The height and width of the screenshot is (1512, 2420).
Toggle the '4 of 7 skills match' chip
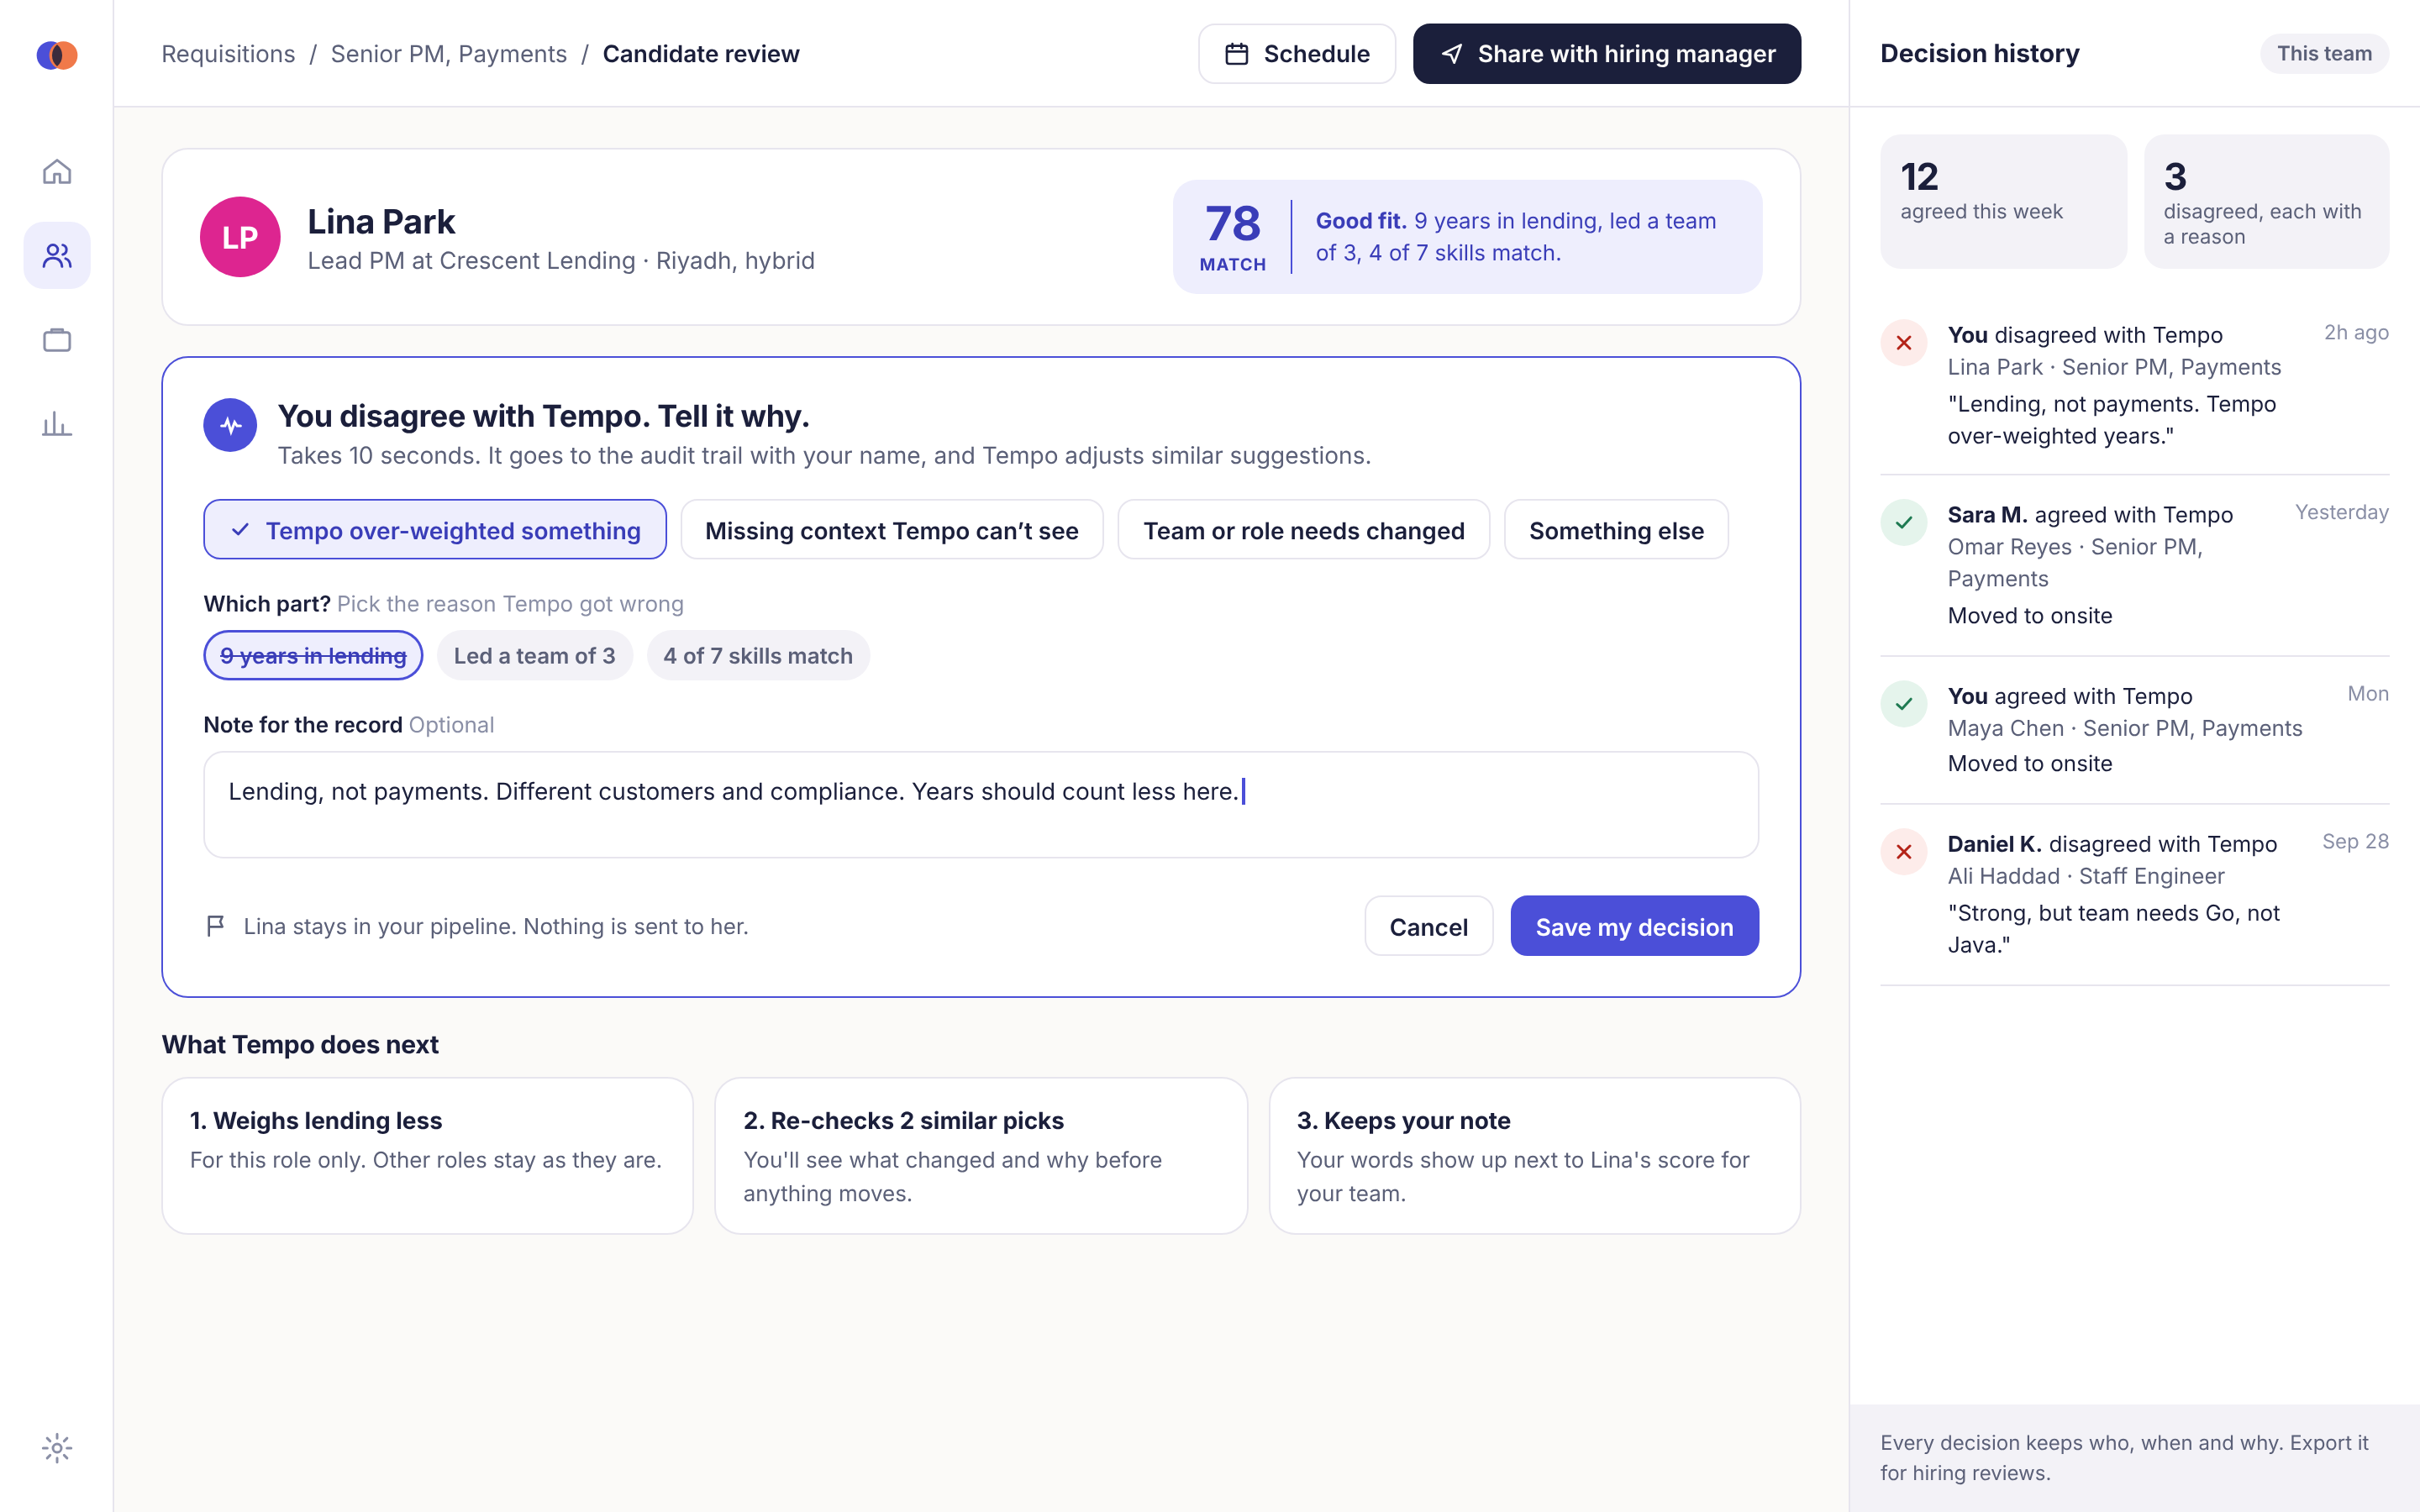(x=758, y=655)
